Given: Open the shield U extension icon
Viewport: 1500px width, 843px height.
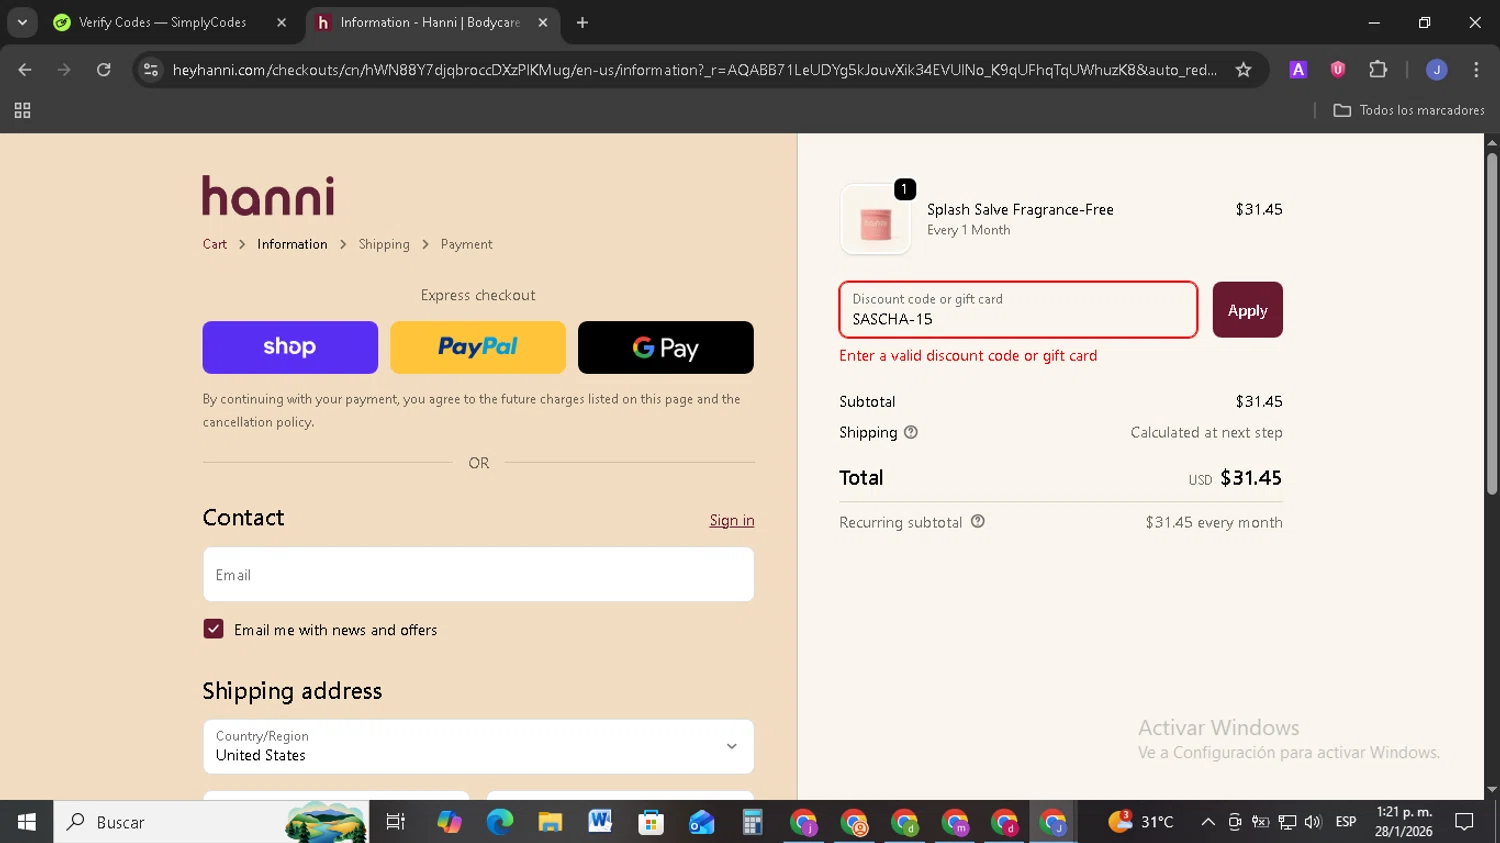Looking at the screenshot, I should pos(1338,69).
